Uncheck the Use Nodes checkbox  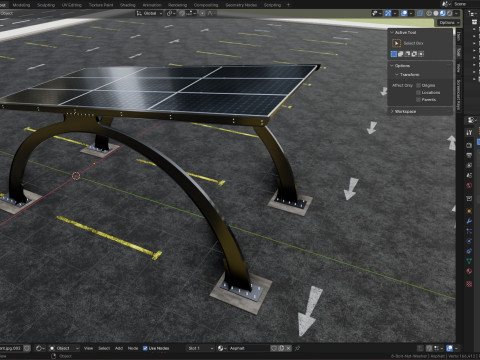(145, 348)
